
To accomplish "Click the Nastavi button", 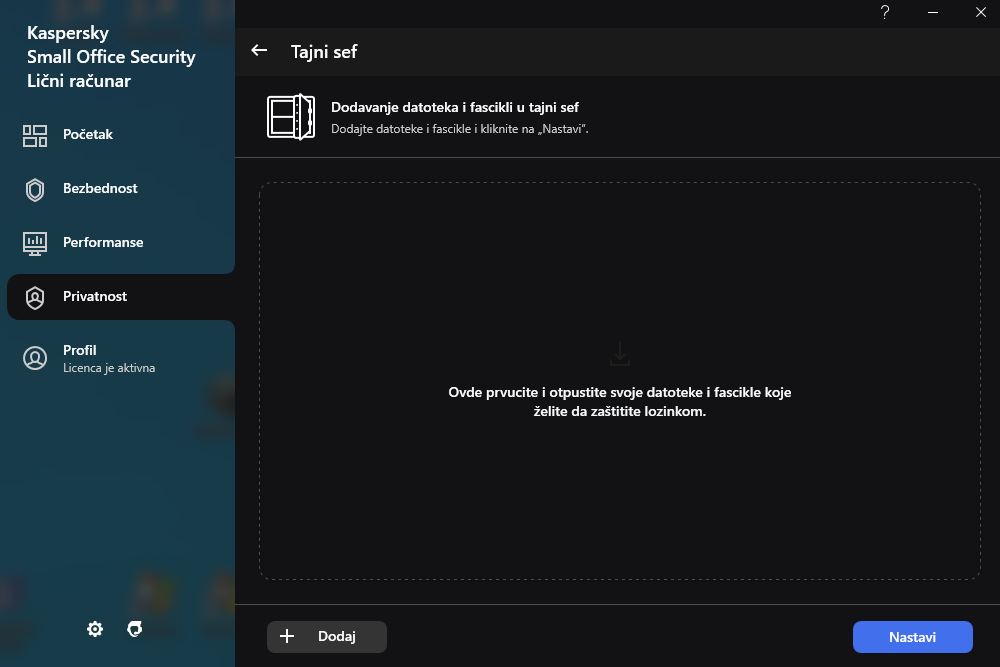I will [x=913, y=636].
